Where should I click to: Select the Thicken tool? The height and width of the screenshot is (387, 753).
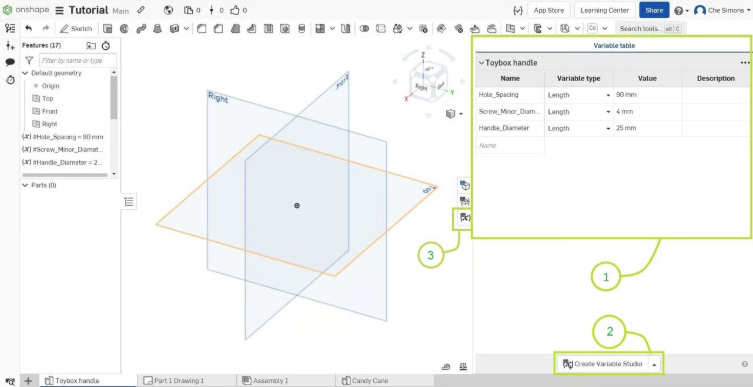(174, 28)
